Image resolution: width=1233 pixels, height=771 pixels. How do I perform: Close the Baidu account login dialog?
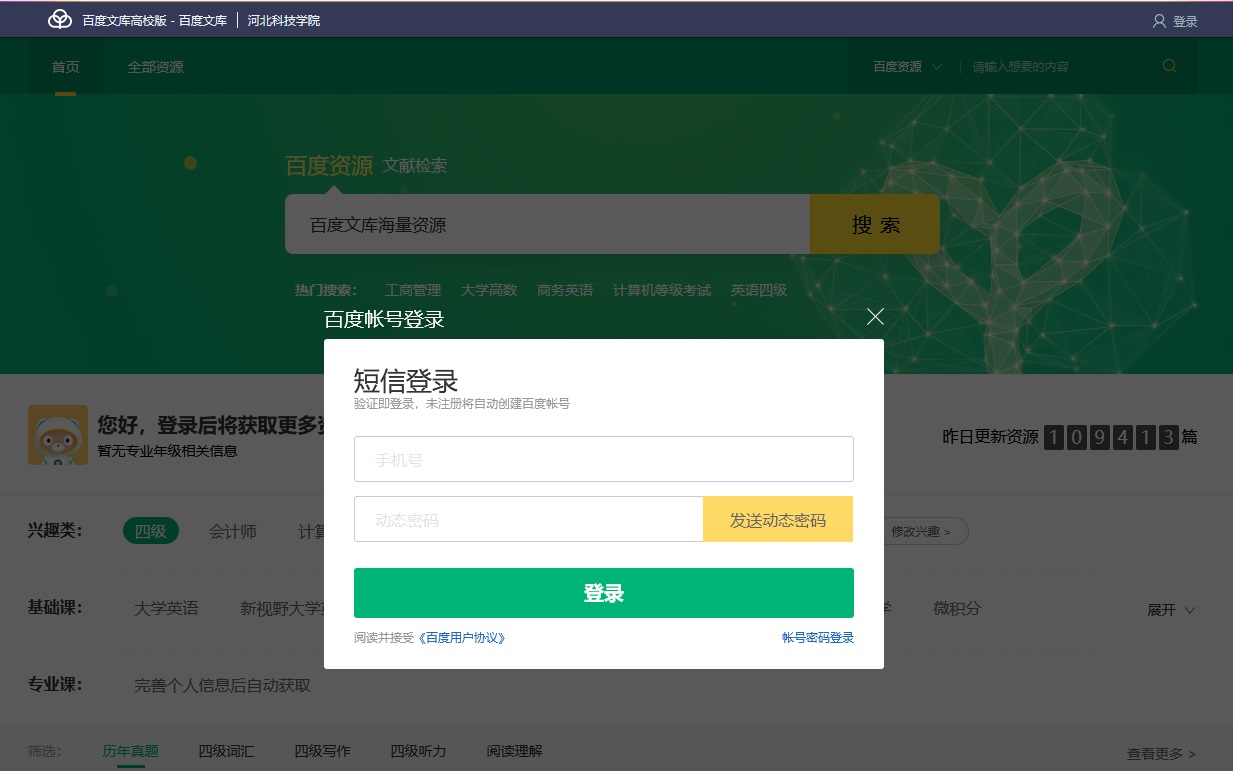pyautogui.click(x=875, y=317)
